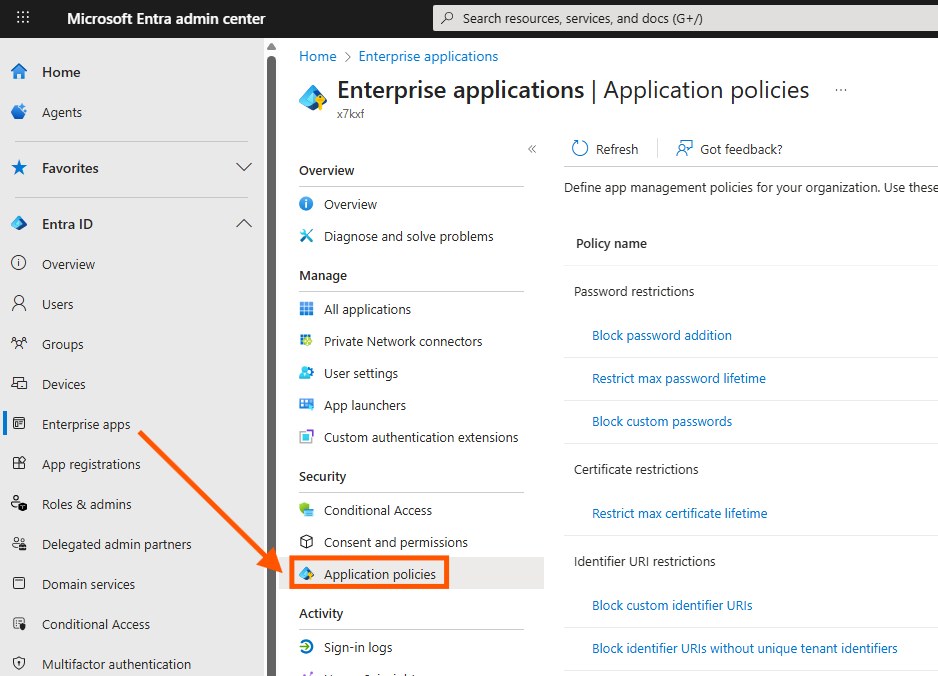Refresh the application policies list
The width and height of the screenshot is (938, 676).
click(x=604, y=148)
